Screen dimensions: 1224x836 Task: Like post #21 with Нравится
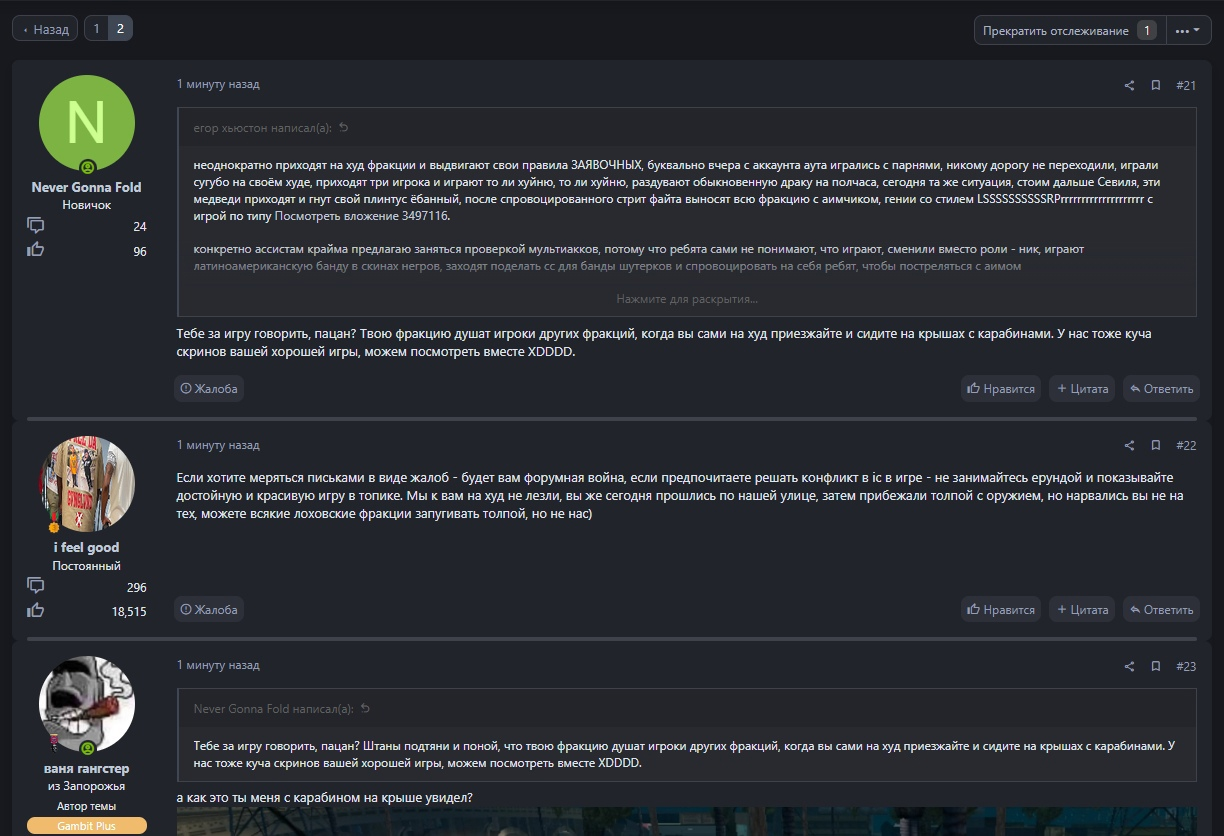pos(1000,389)
